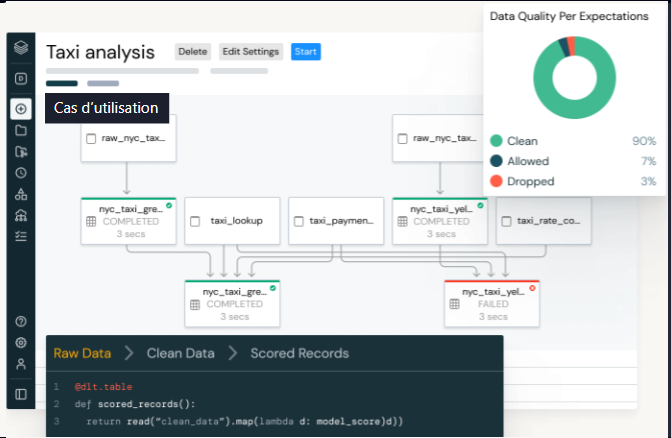
Task: Collapse the sidebar using bottom panel icon
Action: [21, 394]
